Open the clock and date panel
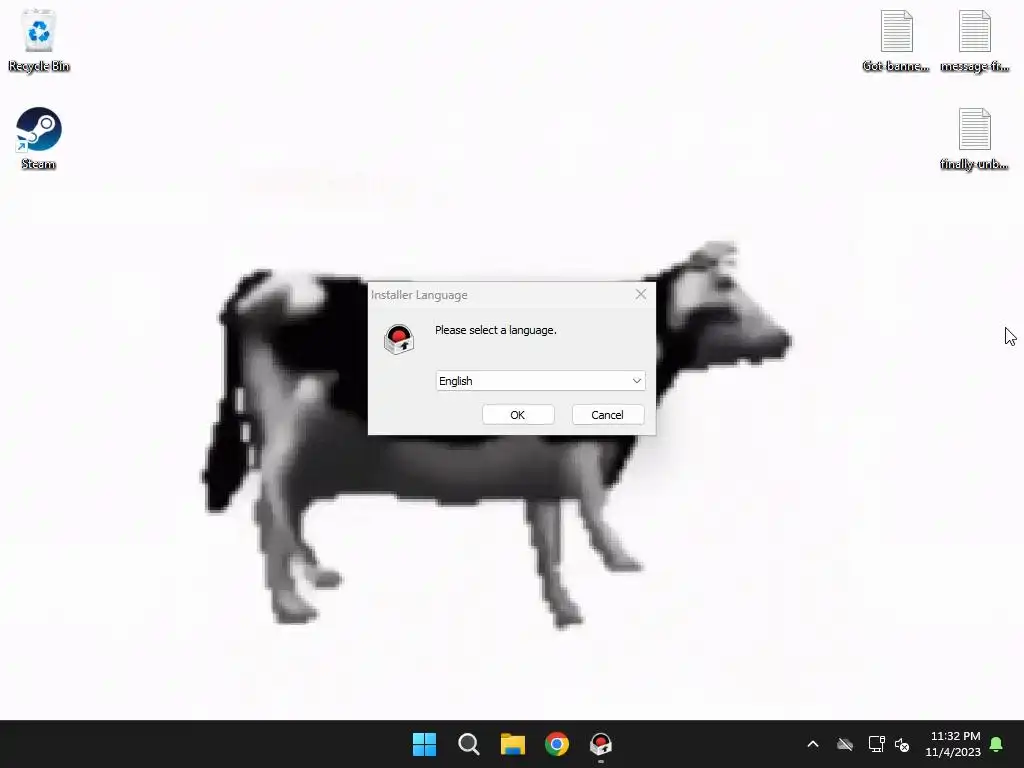 (953, 744)
